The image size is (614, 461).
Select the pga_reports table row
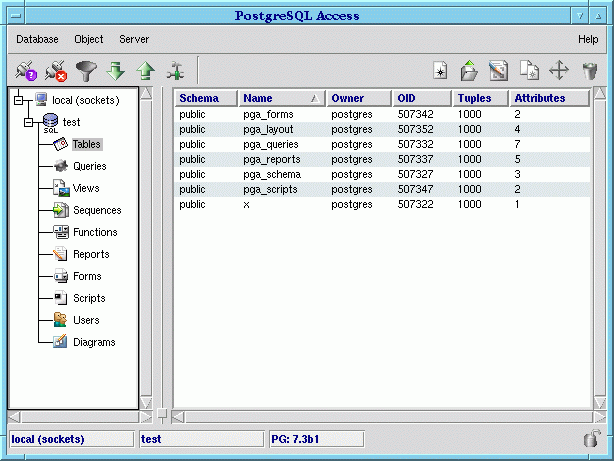(x=272, y=159)
